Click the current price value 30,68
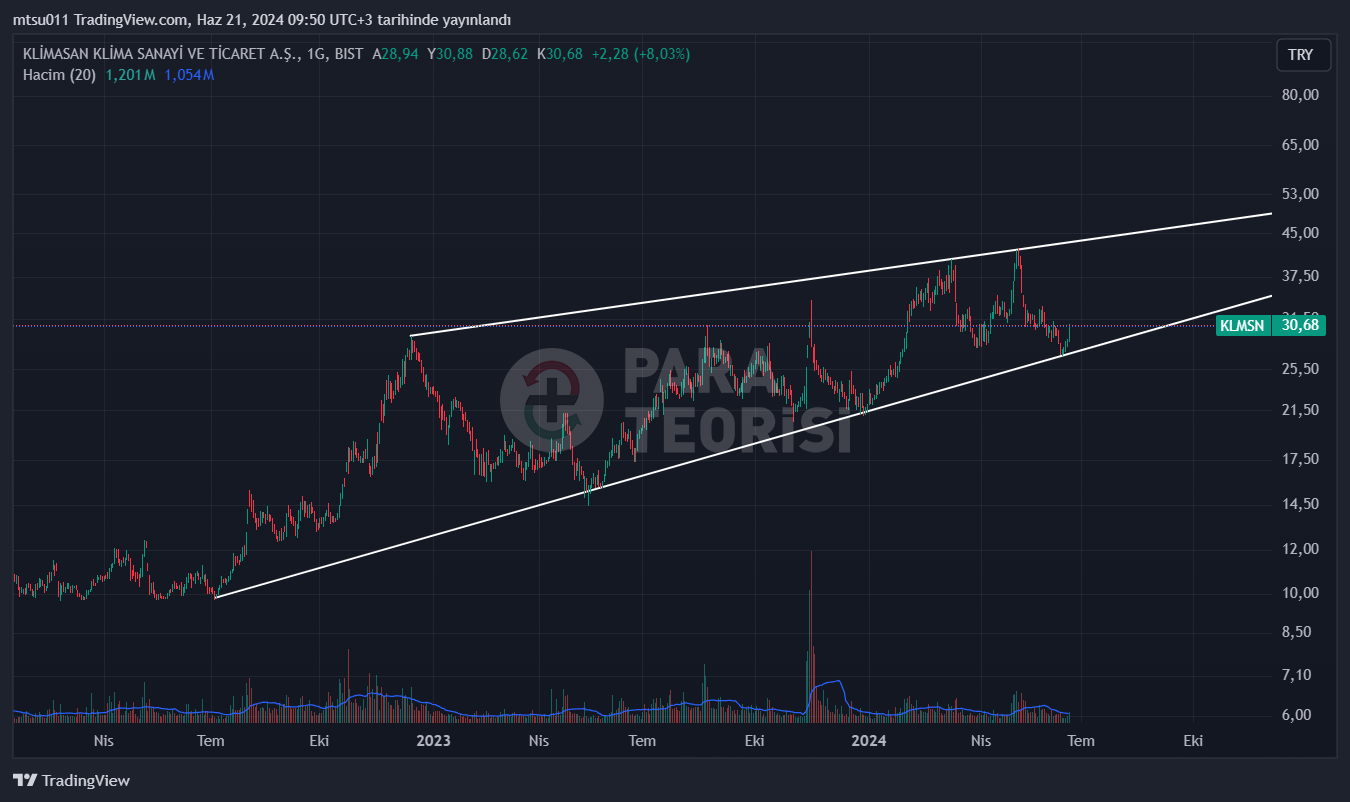Image resolution: width=1350 pixels, height=802 pixels. point(1299,325)
